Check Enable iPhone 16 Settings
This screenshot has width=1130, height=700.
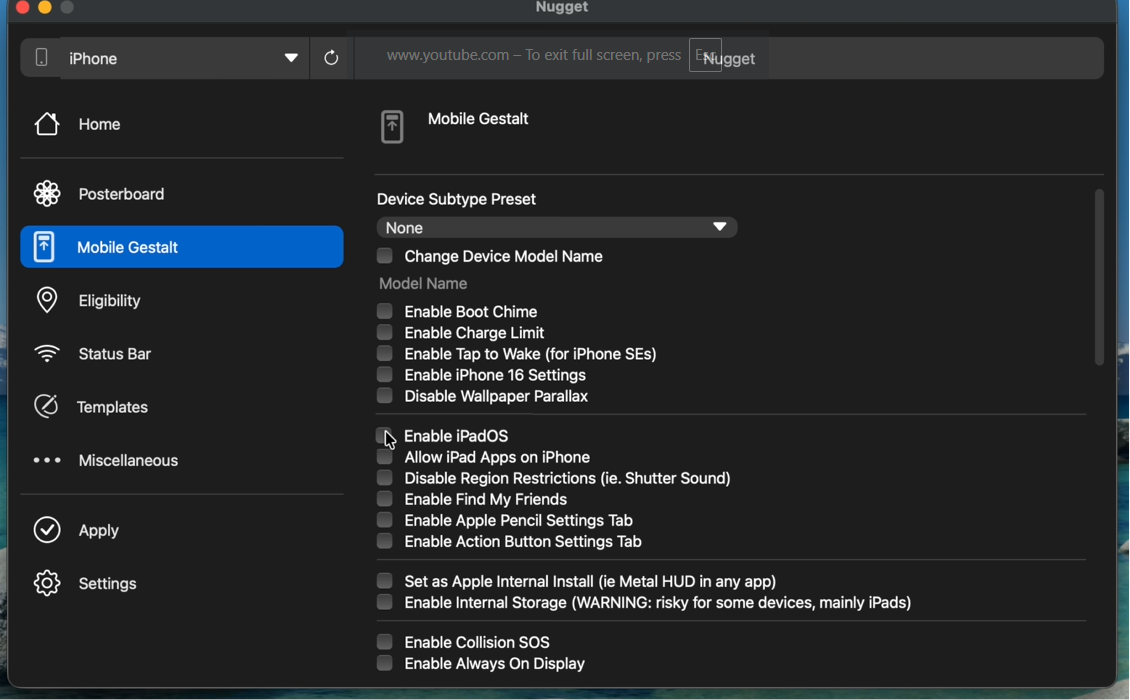pyautogui.click(x=385, y=374)
